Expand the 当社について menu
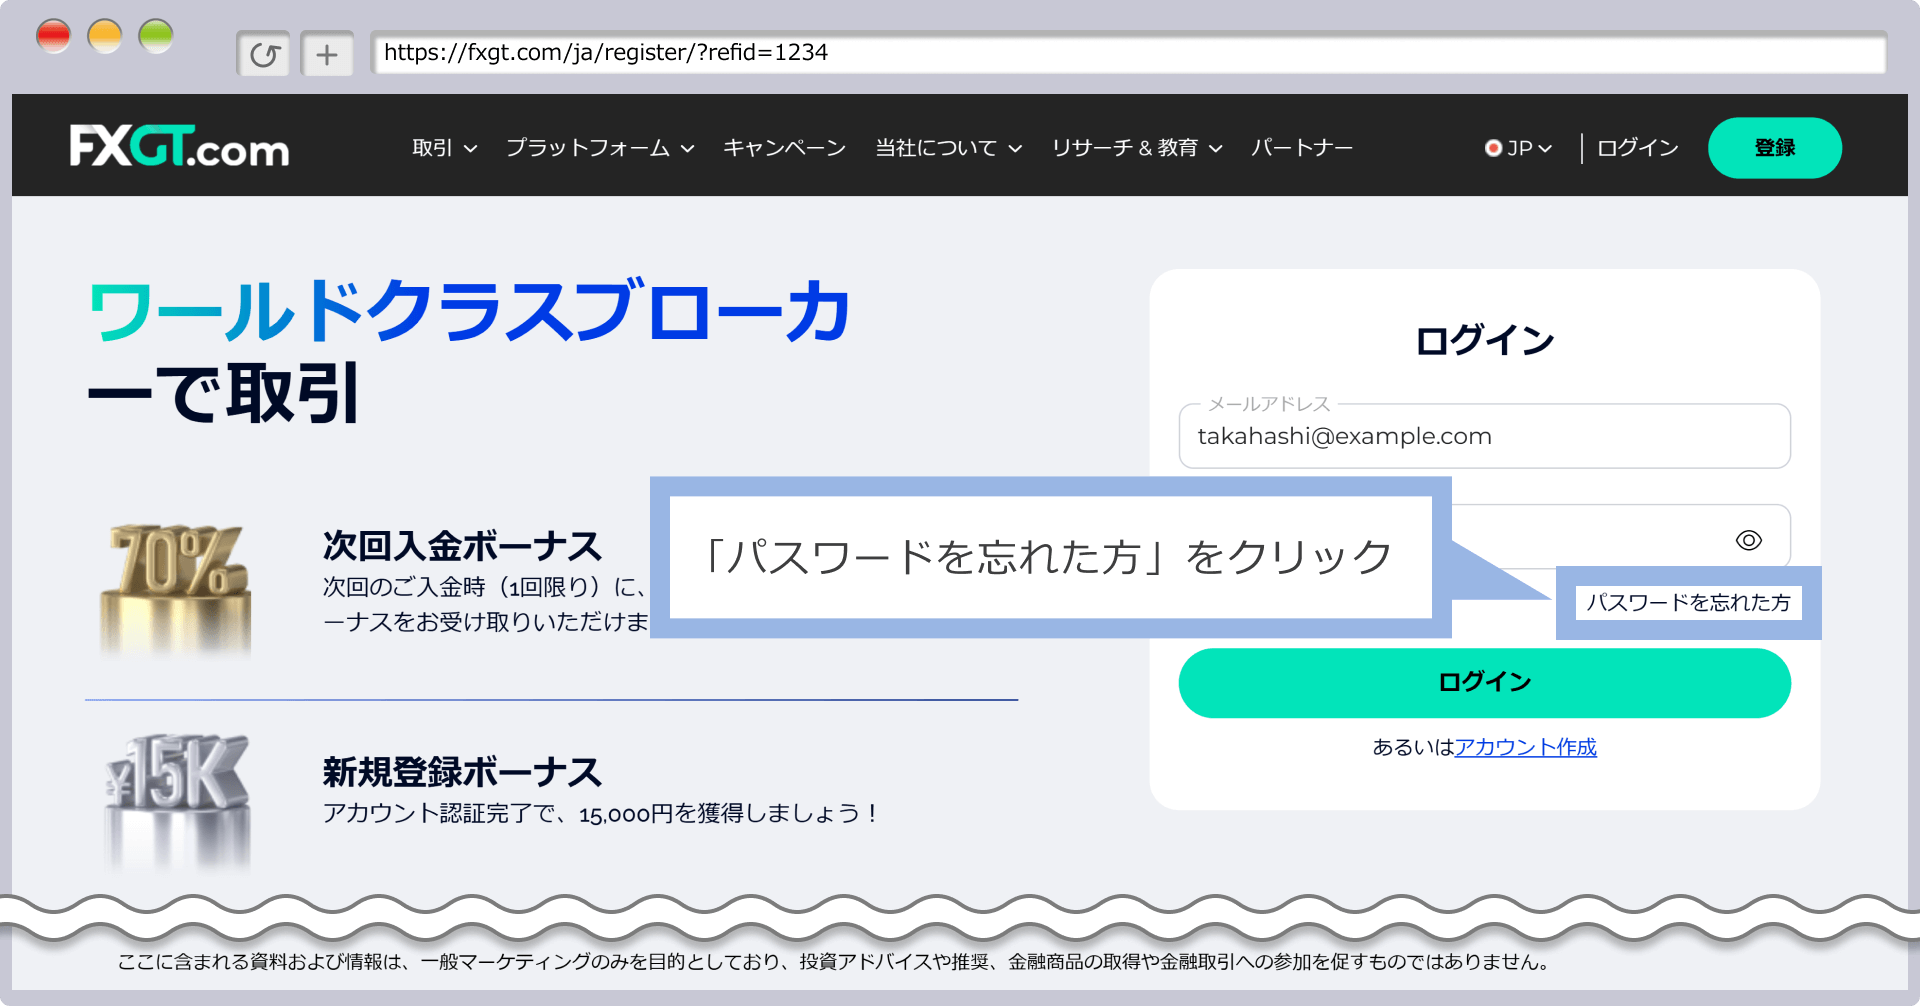Viewport: 1920px width, 1006px height. coord(948,148)
